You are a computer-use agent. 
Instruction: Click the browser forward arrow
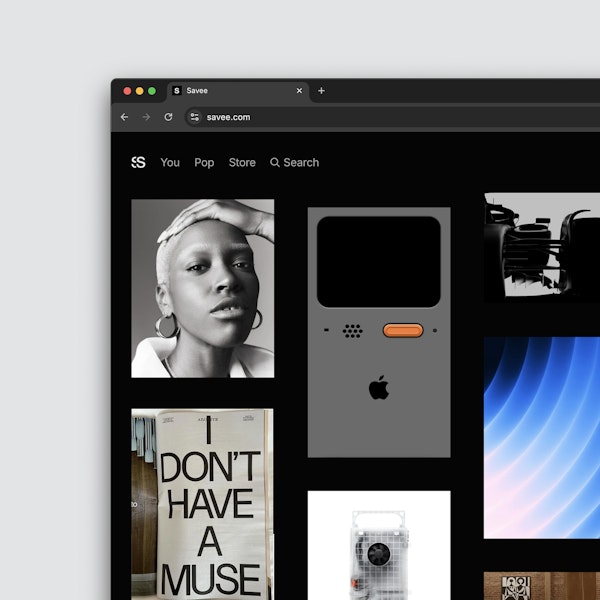point(146,117)
